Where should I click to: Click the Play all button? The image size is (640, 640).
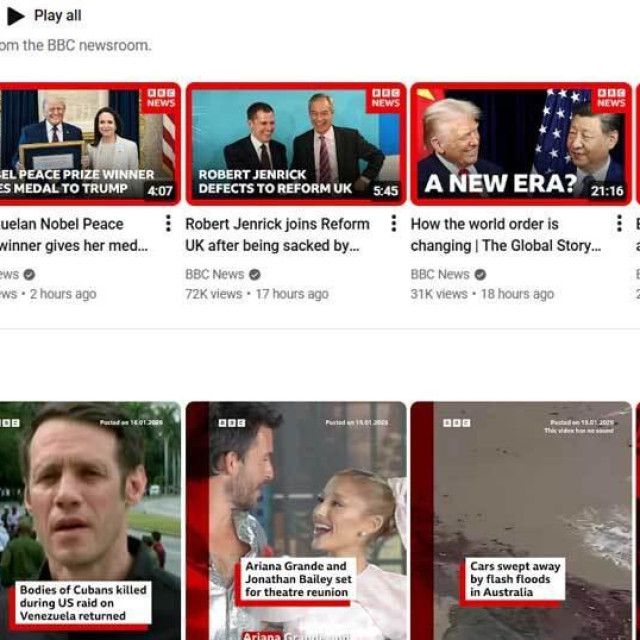[x=44, y=16]
